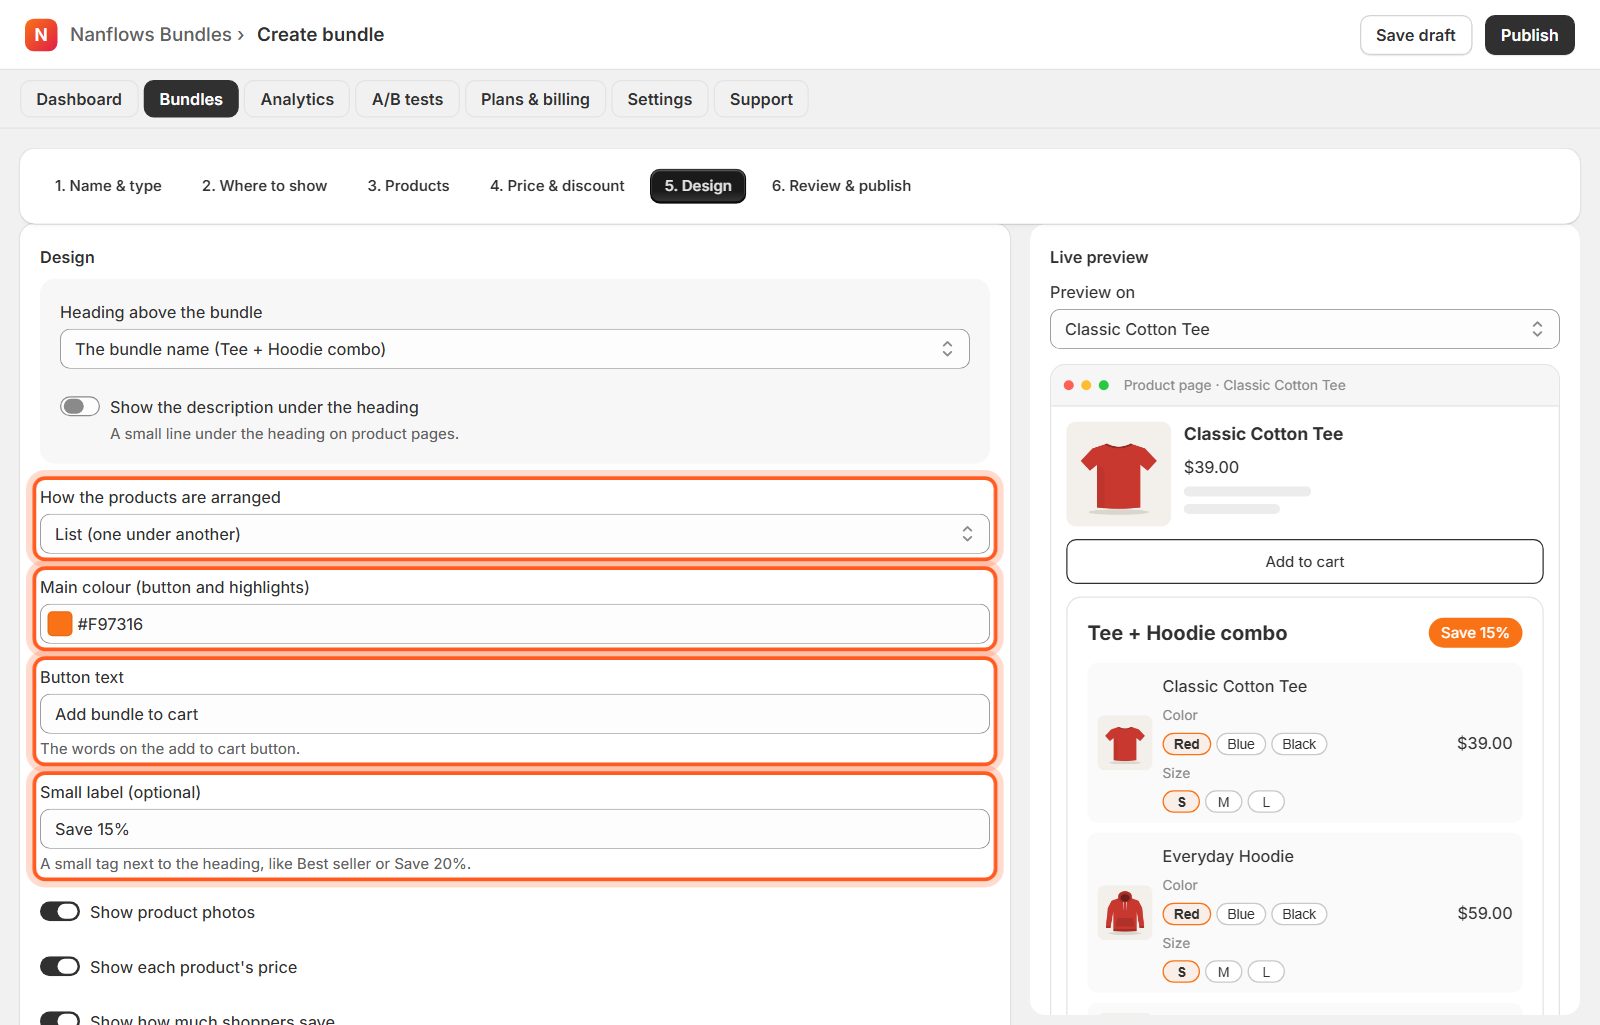Viewport: 1600px width, 1025px height.
Task: Open the Settings tab
Action: point(660,99)
